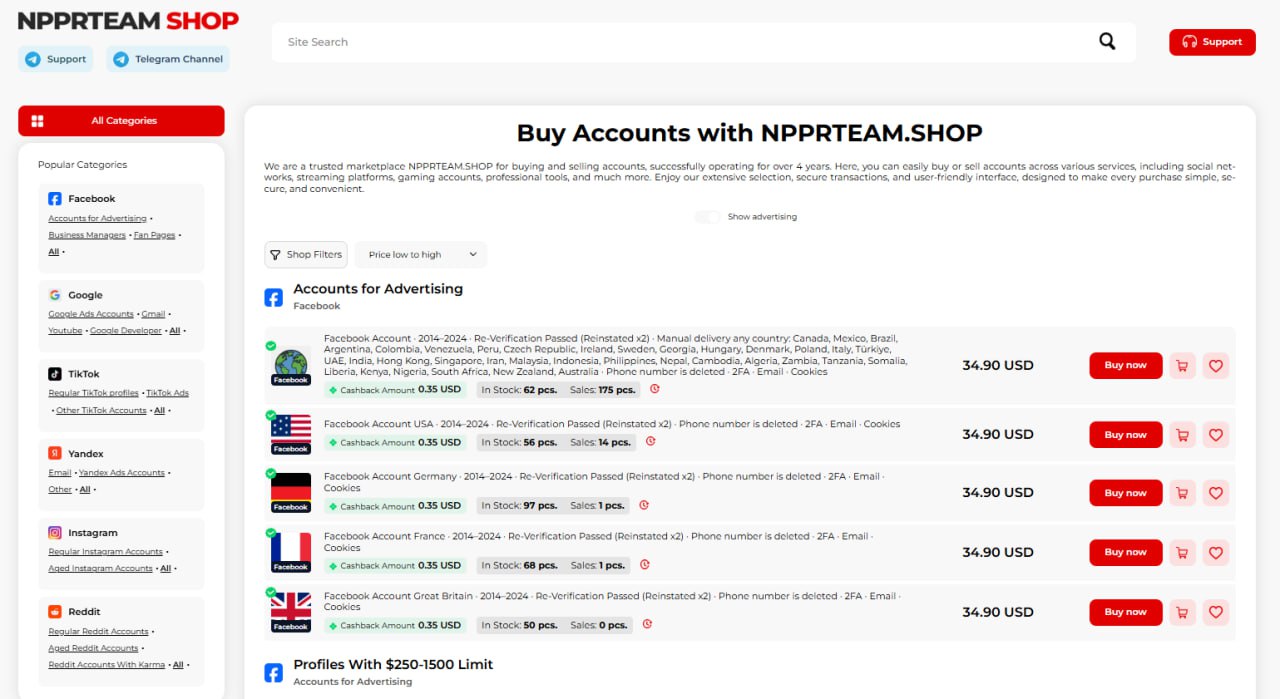Click the Site Search input field
Screen dimensions: 1280x699
(680, 42)
